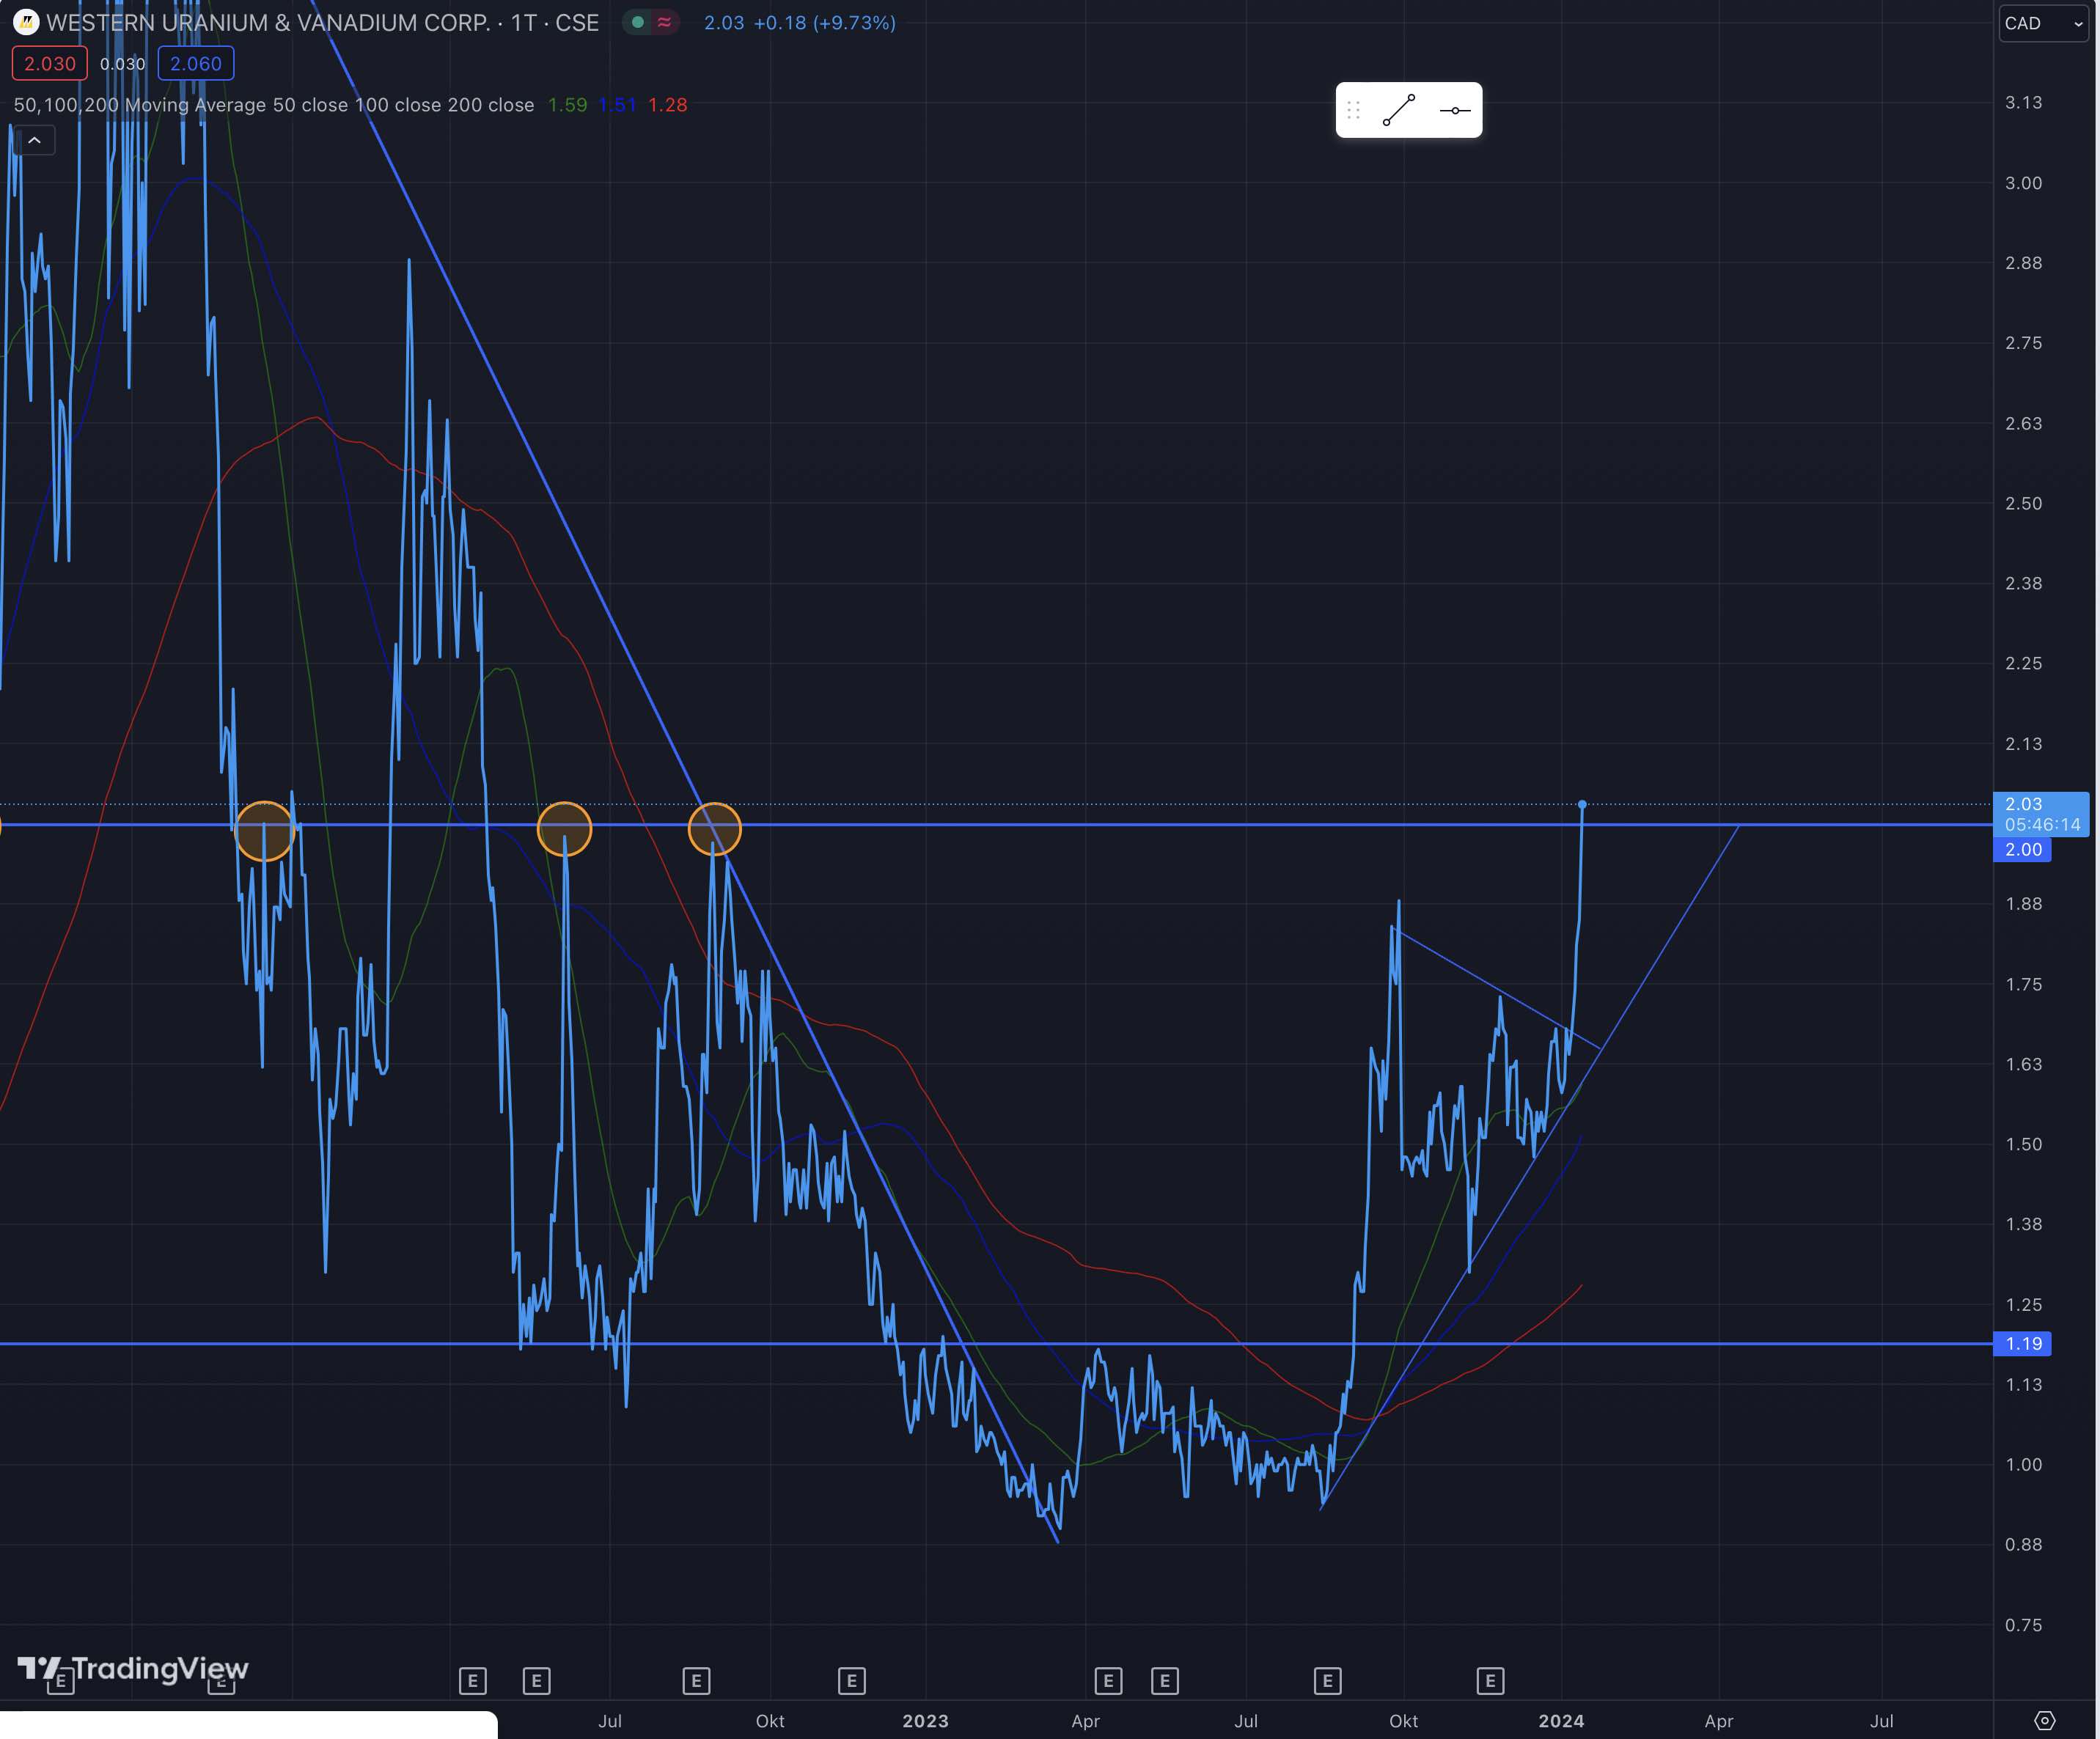Click the pink data-delay wave indicator
Image resolution: width=2100 pixels, height=1739 pixels.
point(664,22)
